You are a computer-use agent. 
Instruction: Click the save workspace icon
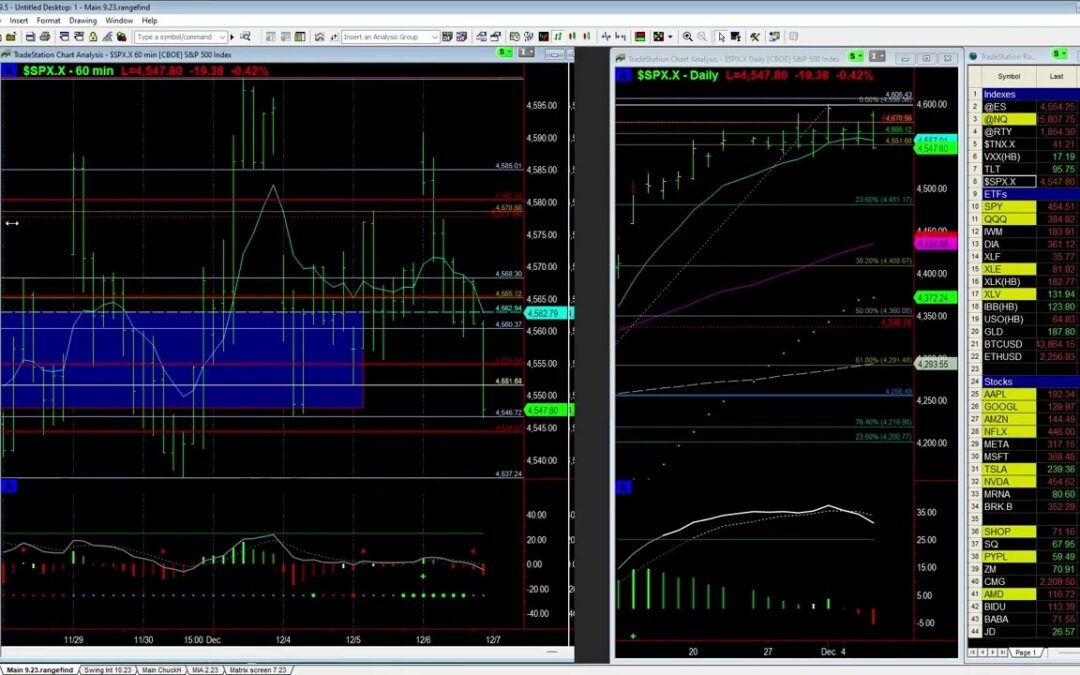(x=31, y=37)
